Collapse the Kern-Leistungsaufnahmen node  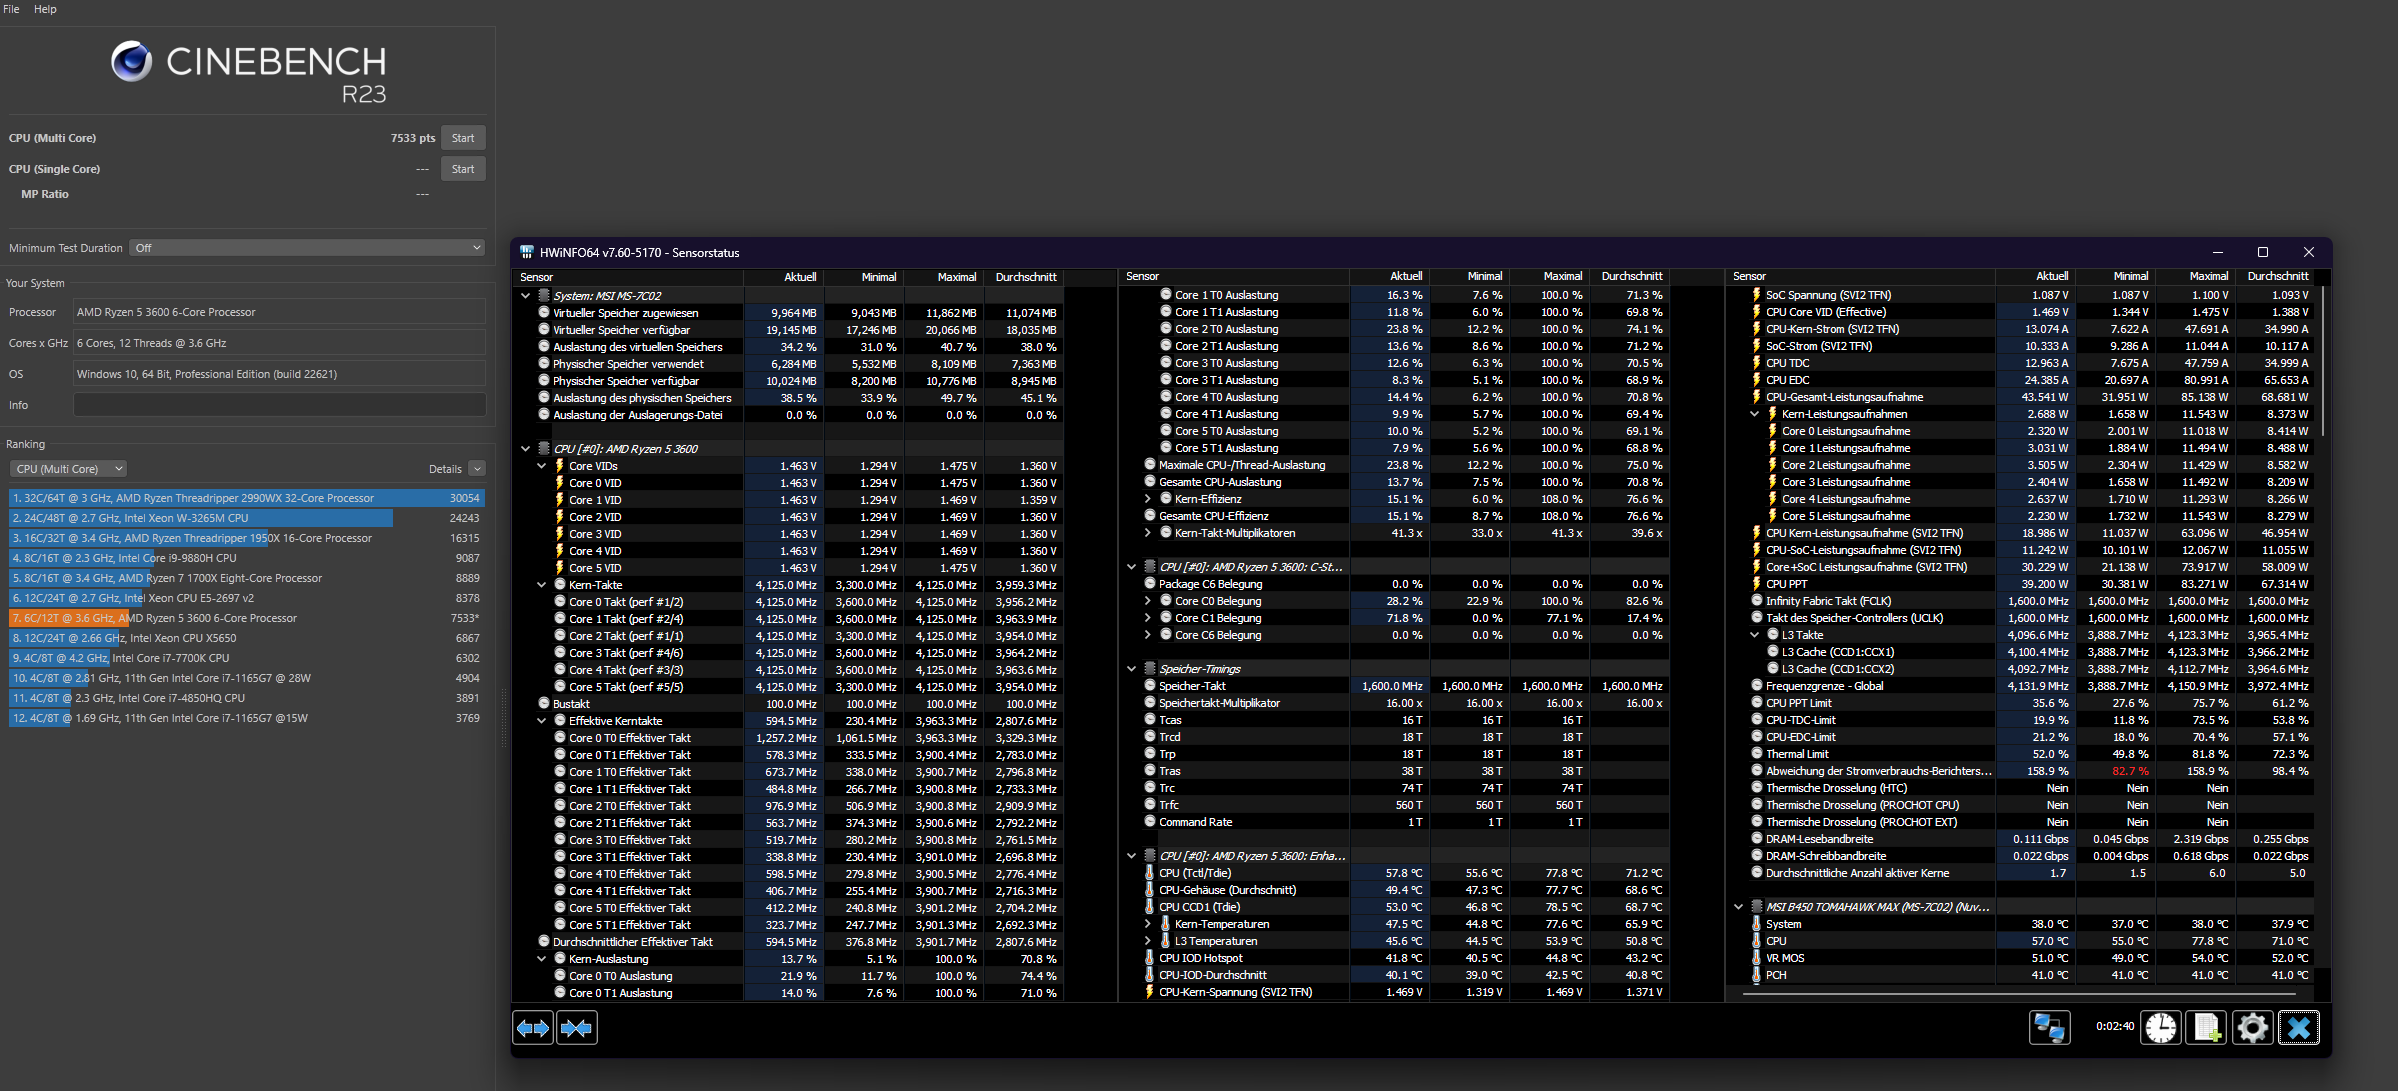(x=1754, y=414)
